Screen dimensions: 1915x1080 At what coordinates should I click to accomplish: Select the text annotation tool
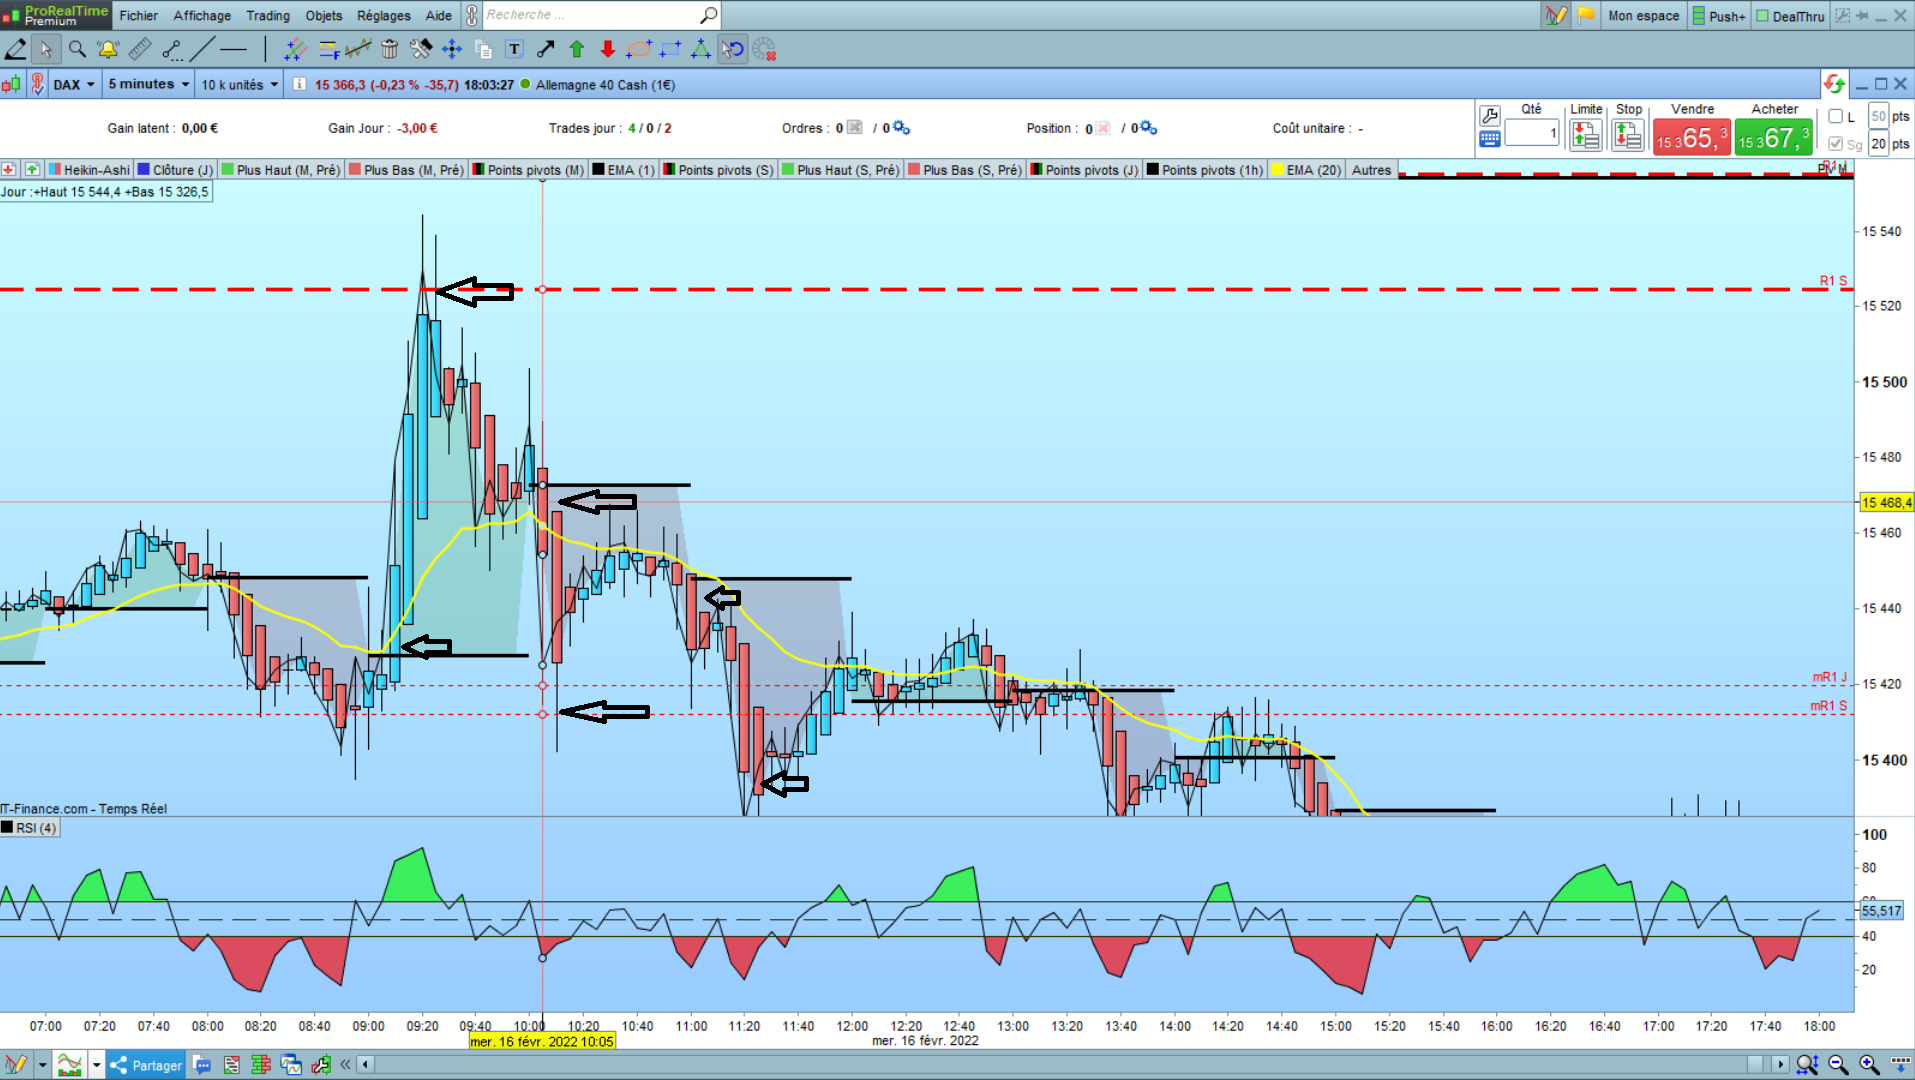pos(514,49)
